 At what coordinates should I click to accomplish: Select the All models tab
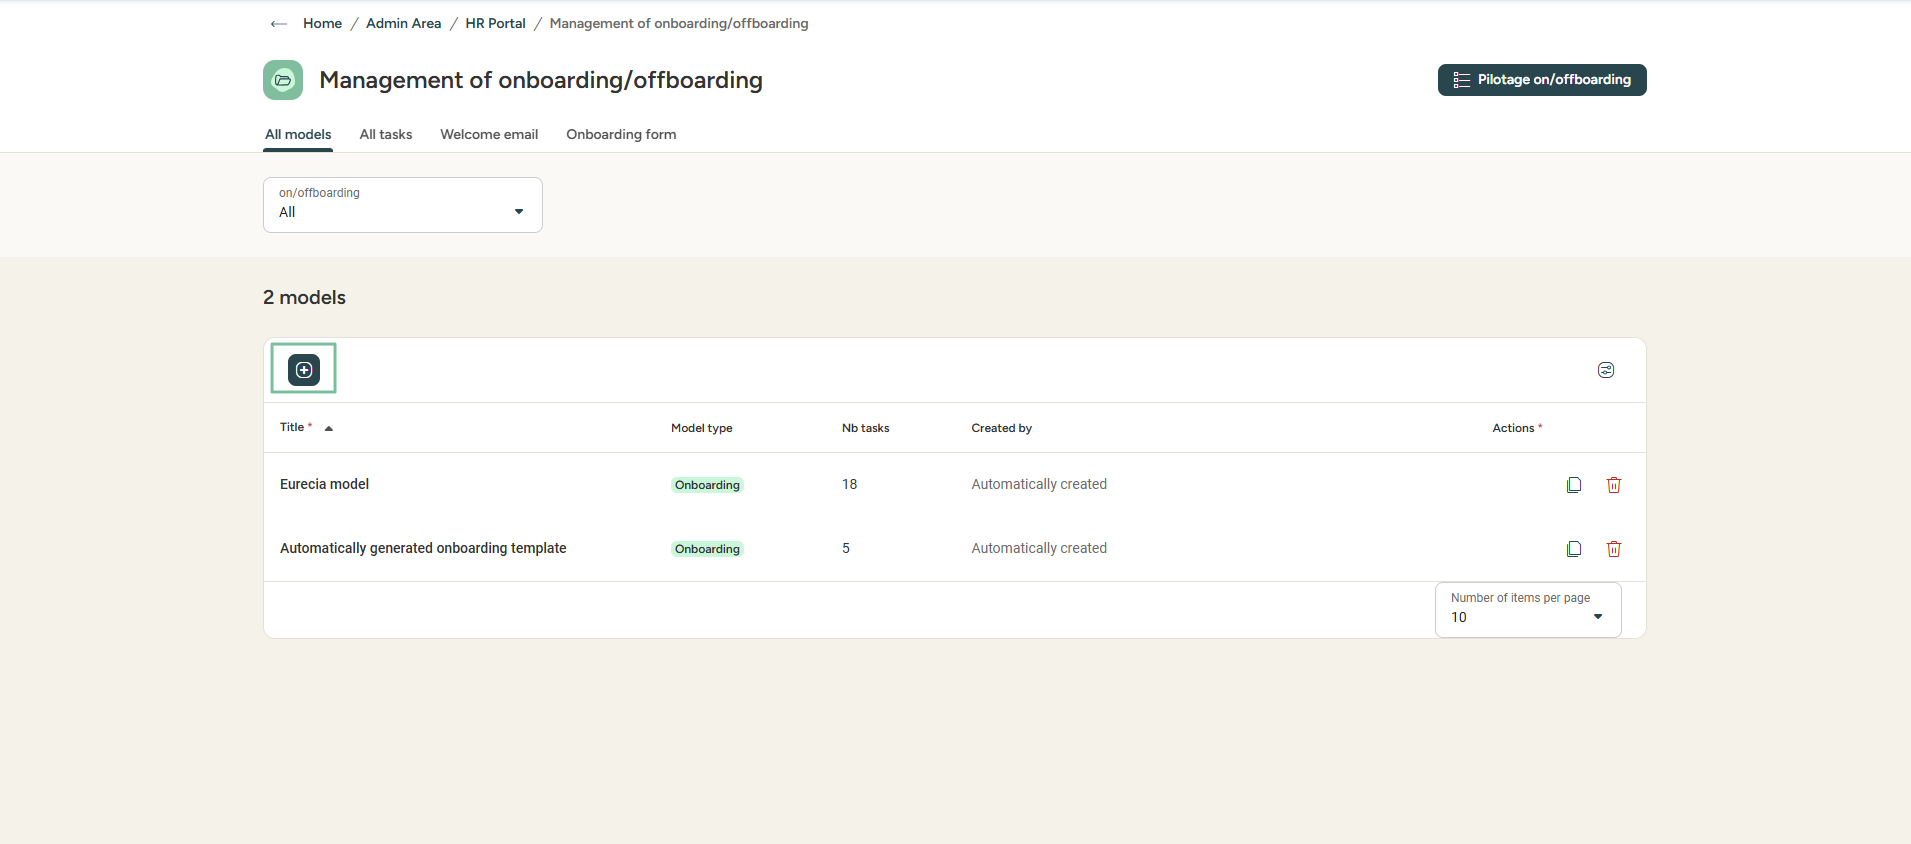click(298, 134)
